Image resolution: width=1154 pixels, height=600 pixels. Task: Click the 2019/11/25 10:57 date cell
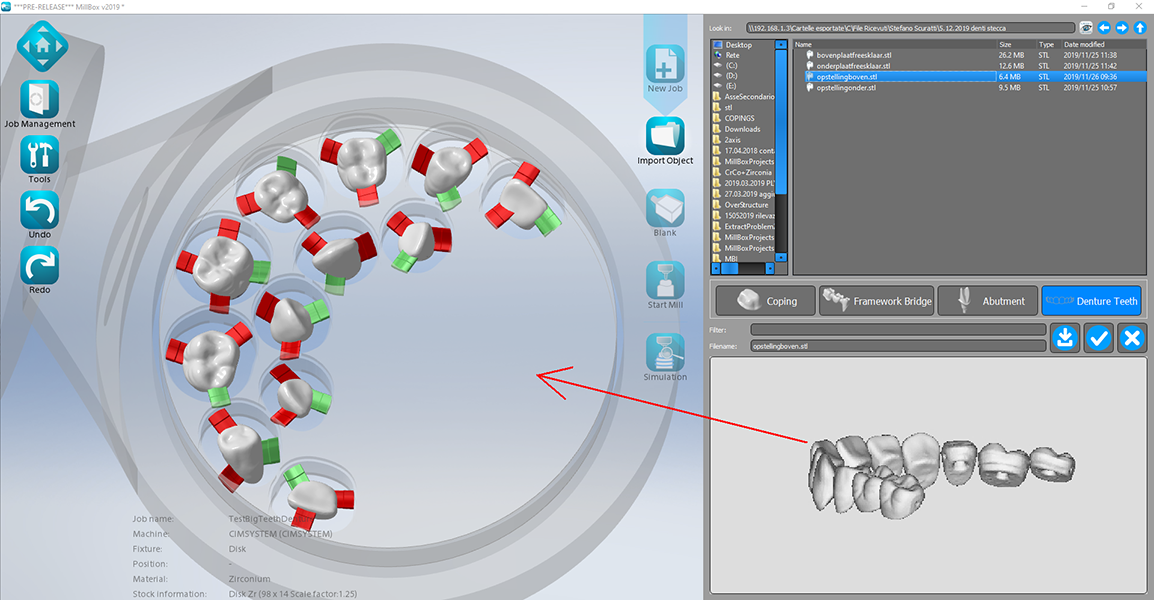coord(1090,88)
